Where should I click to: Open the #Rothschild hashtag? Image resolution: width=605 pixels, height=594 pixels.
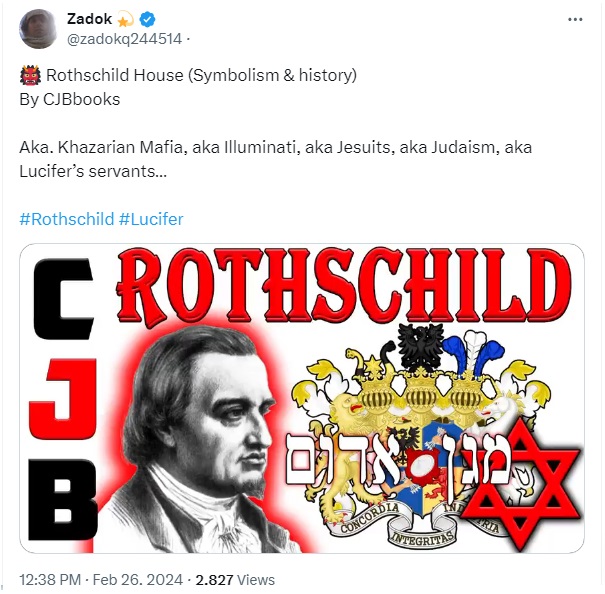point(67,219)
